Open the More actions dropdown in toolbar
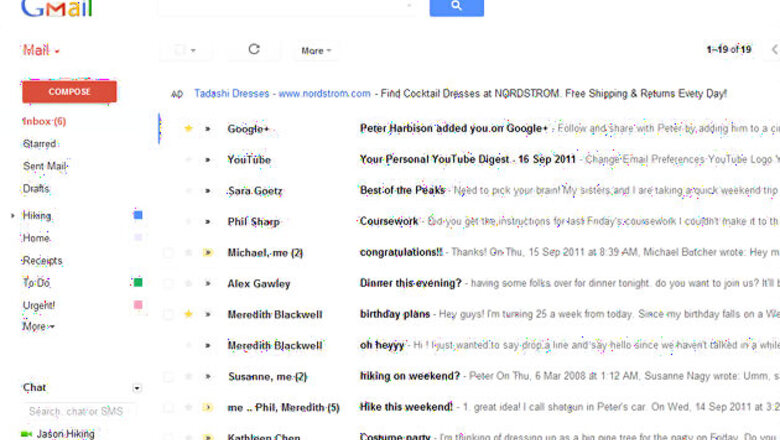 pos(316,51)
